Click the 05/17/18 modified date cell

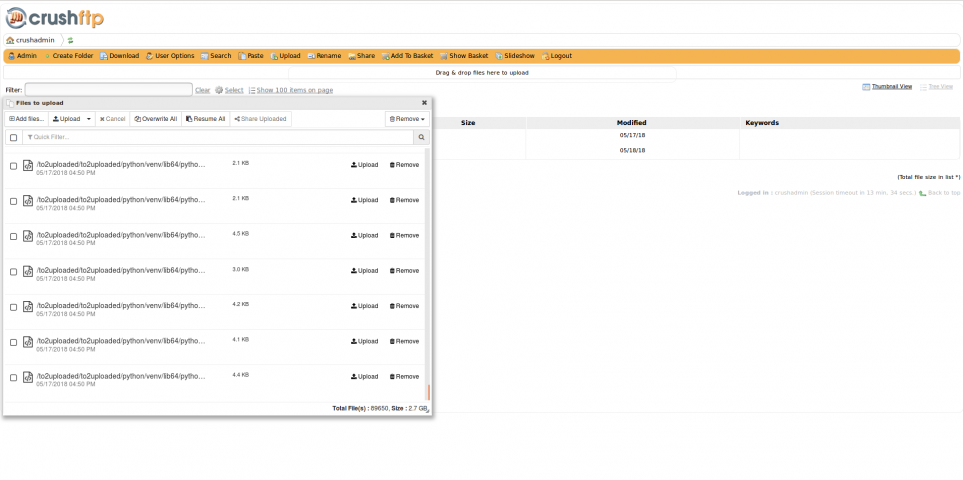click(632, 136)
